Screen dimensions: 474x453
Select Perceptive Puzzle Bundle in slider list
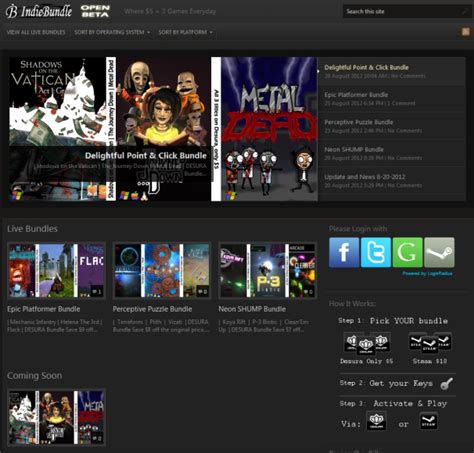point(359,122)
